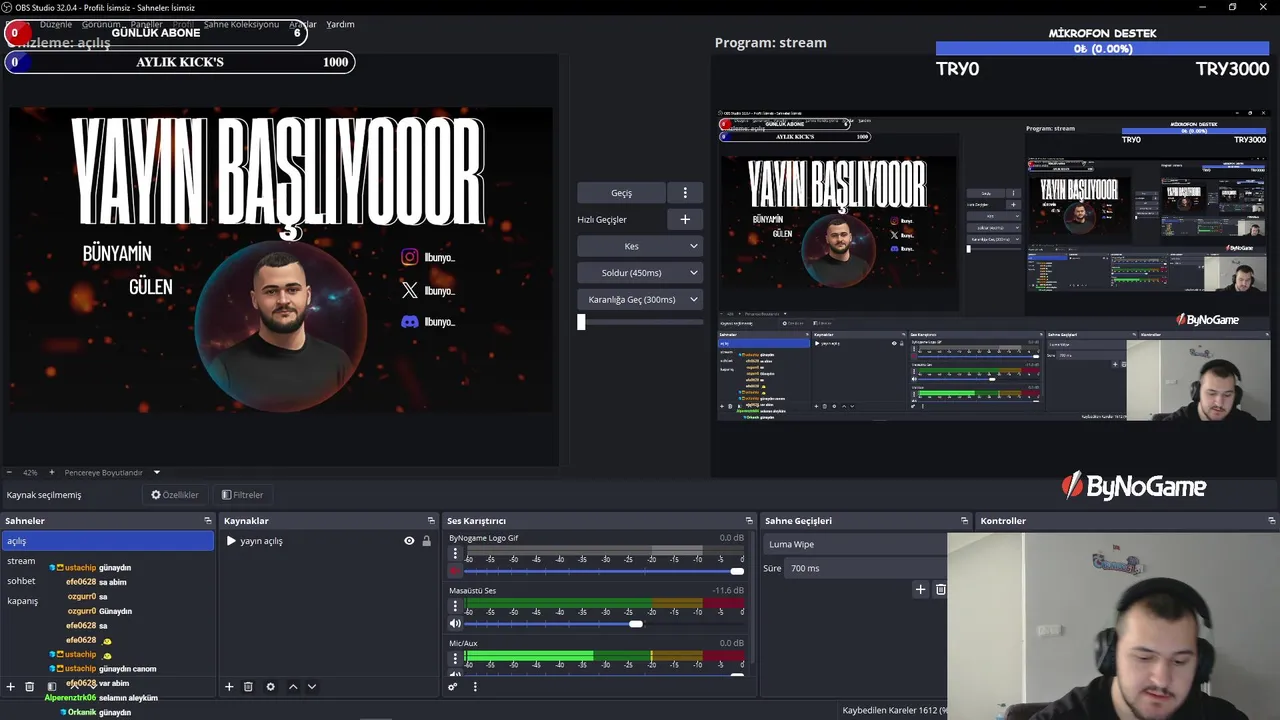This screenshot has height=720, width=1280.
Task: Open scene filters icon in Sahneler toolbar
Action: click(52, 687)
